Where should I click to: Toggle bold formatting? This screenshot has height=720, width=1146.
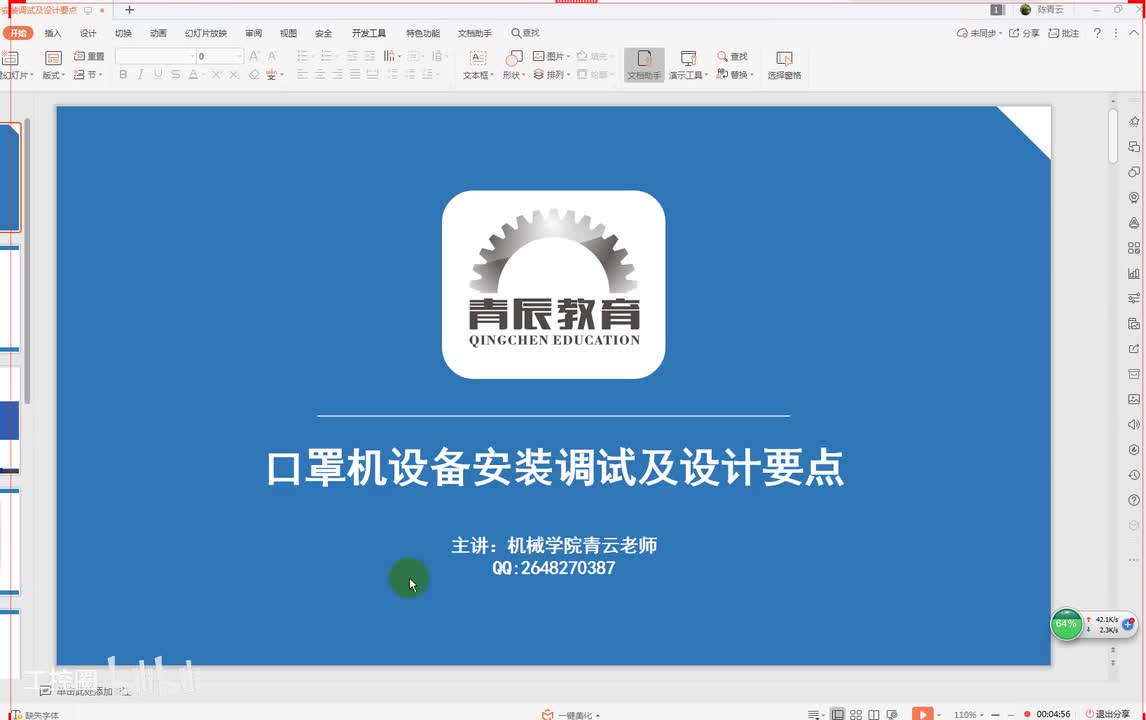(x=123, y=75)
